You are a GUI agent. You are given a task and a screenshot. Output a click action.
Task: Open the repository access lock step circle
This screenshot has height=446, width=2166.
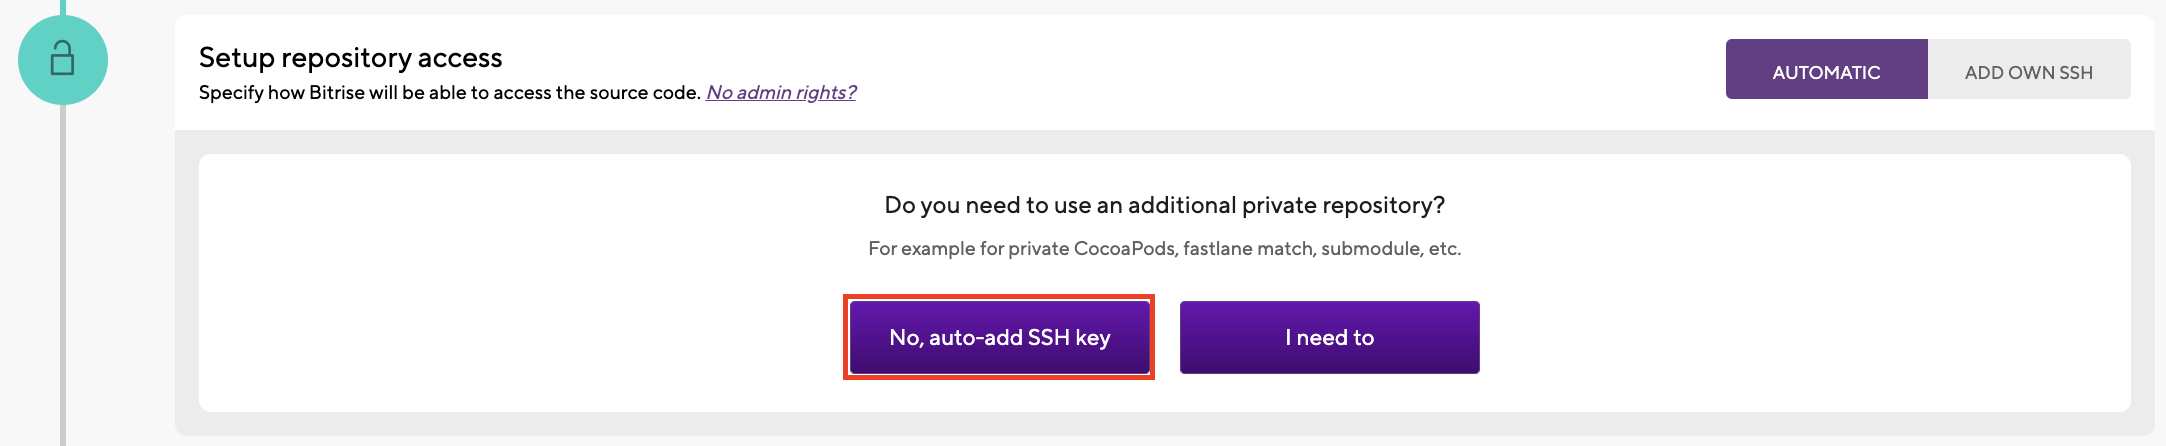[x=63, y=60]
